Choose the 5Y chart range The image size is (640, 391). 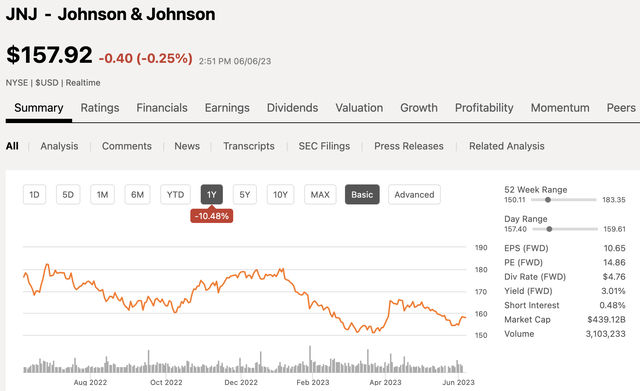pyautogui.click(x=244, y=195)
